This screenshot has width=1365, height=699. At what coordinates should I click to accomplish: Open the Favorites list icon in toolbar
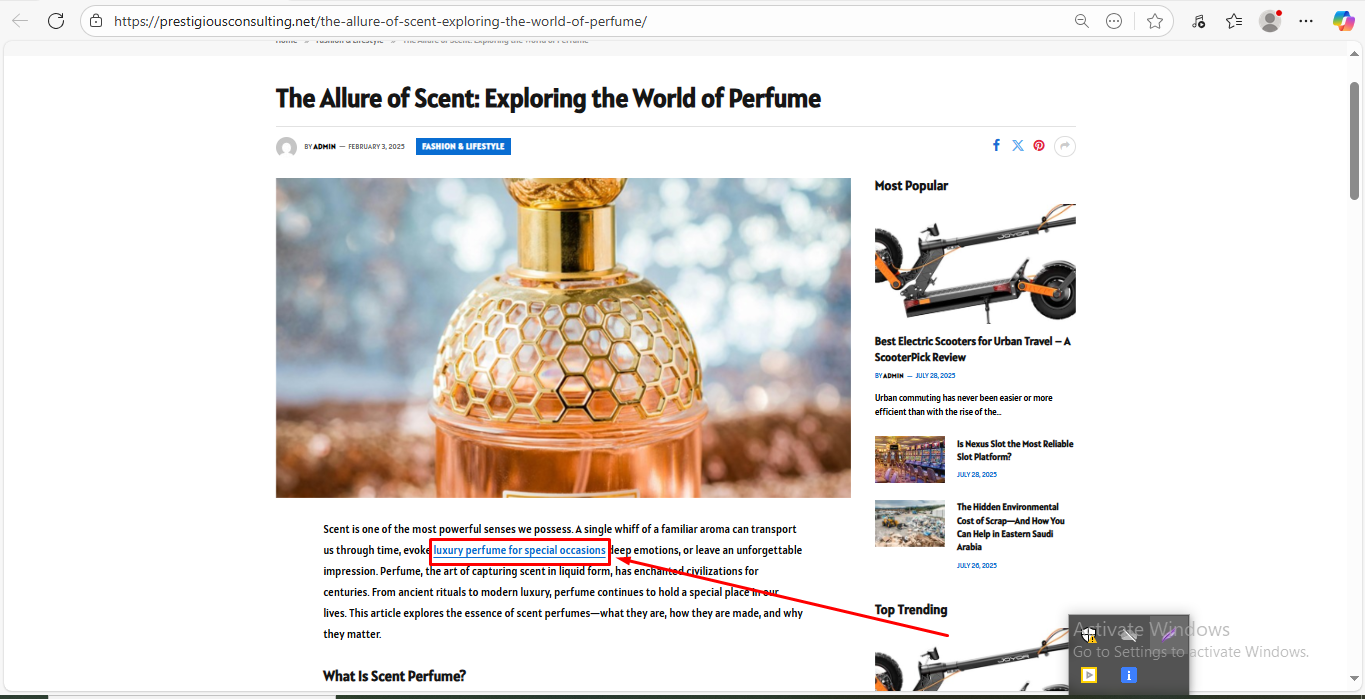pos(1234,21)
